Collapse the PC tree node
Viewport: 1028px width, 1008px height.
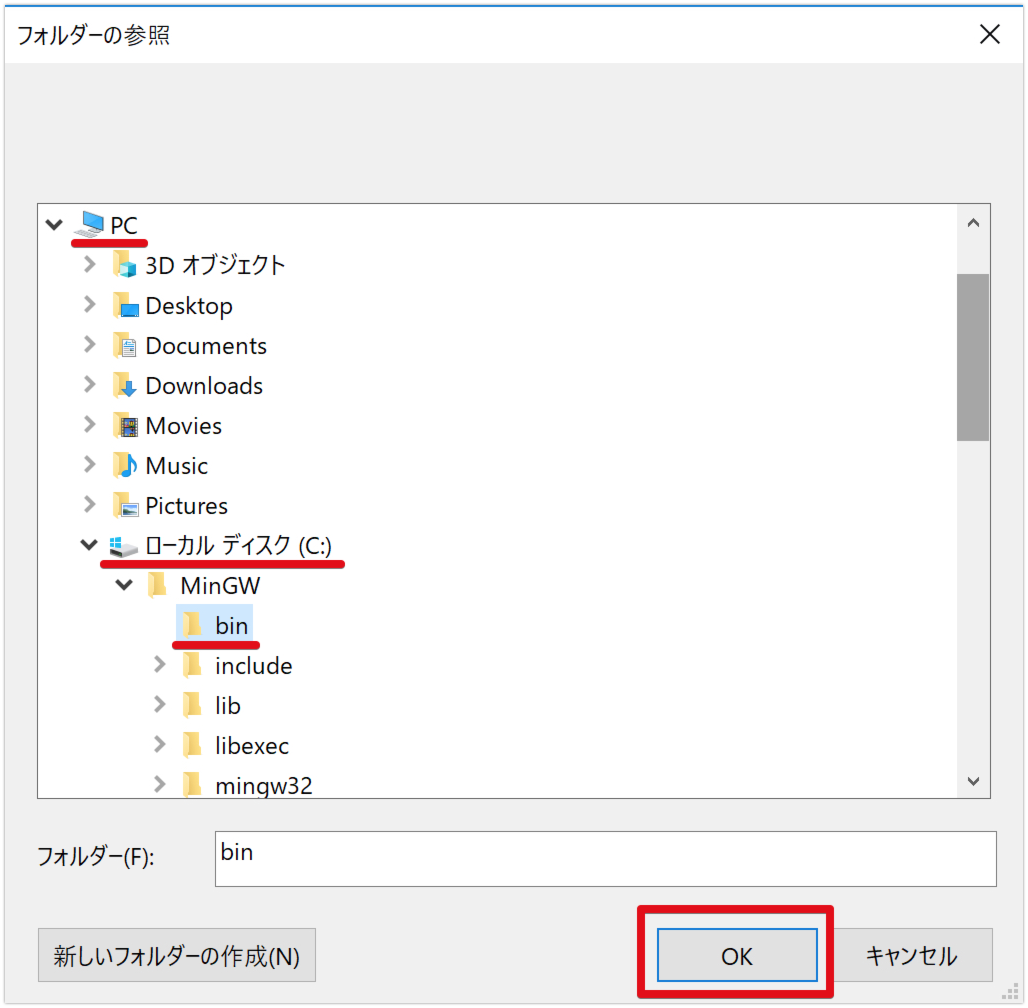tap(53, 223)
